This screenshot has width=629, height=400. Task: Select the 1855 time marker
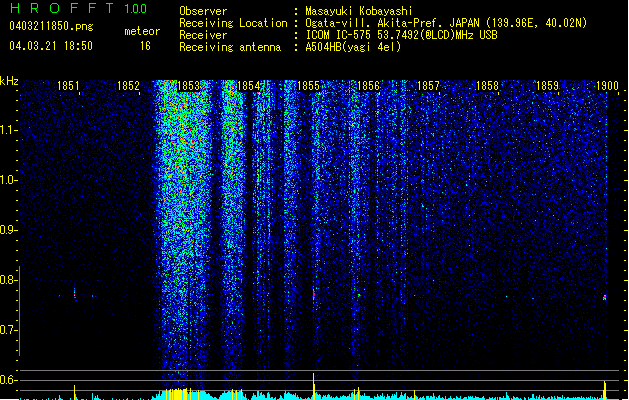coord(308,86)
